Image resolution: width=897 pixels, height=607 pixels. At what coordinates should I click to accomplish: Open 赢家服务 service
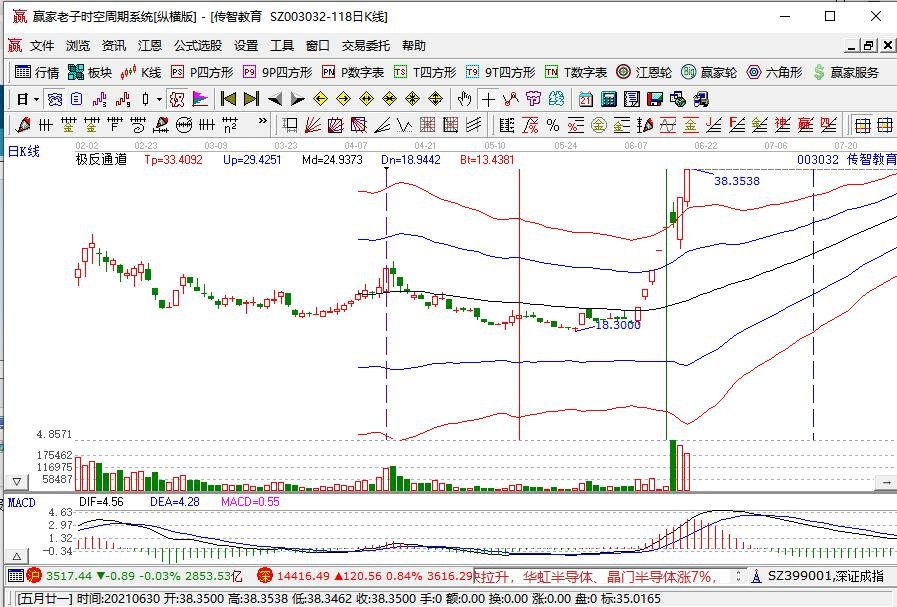[846, 72]
